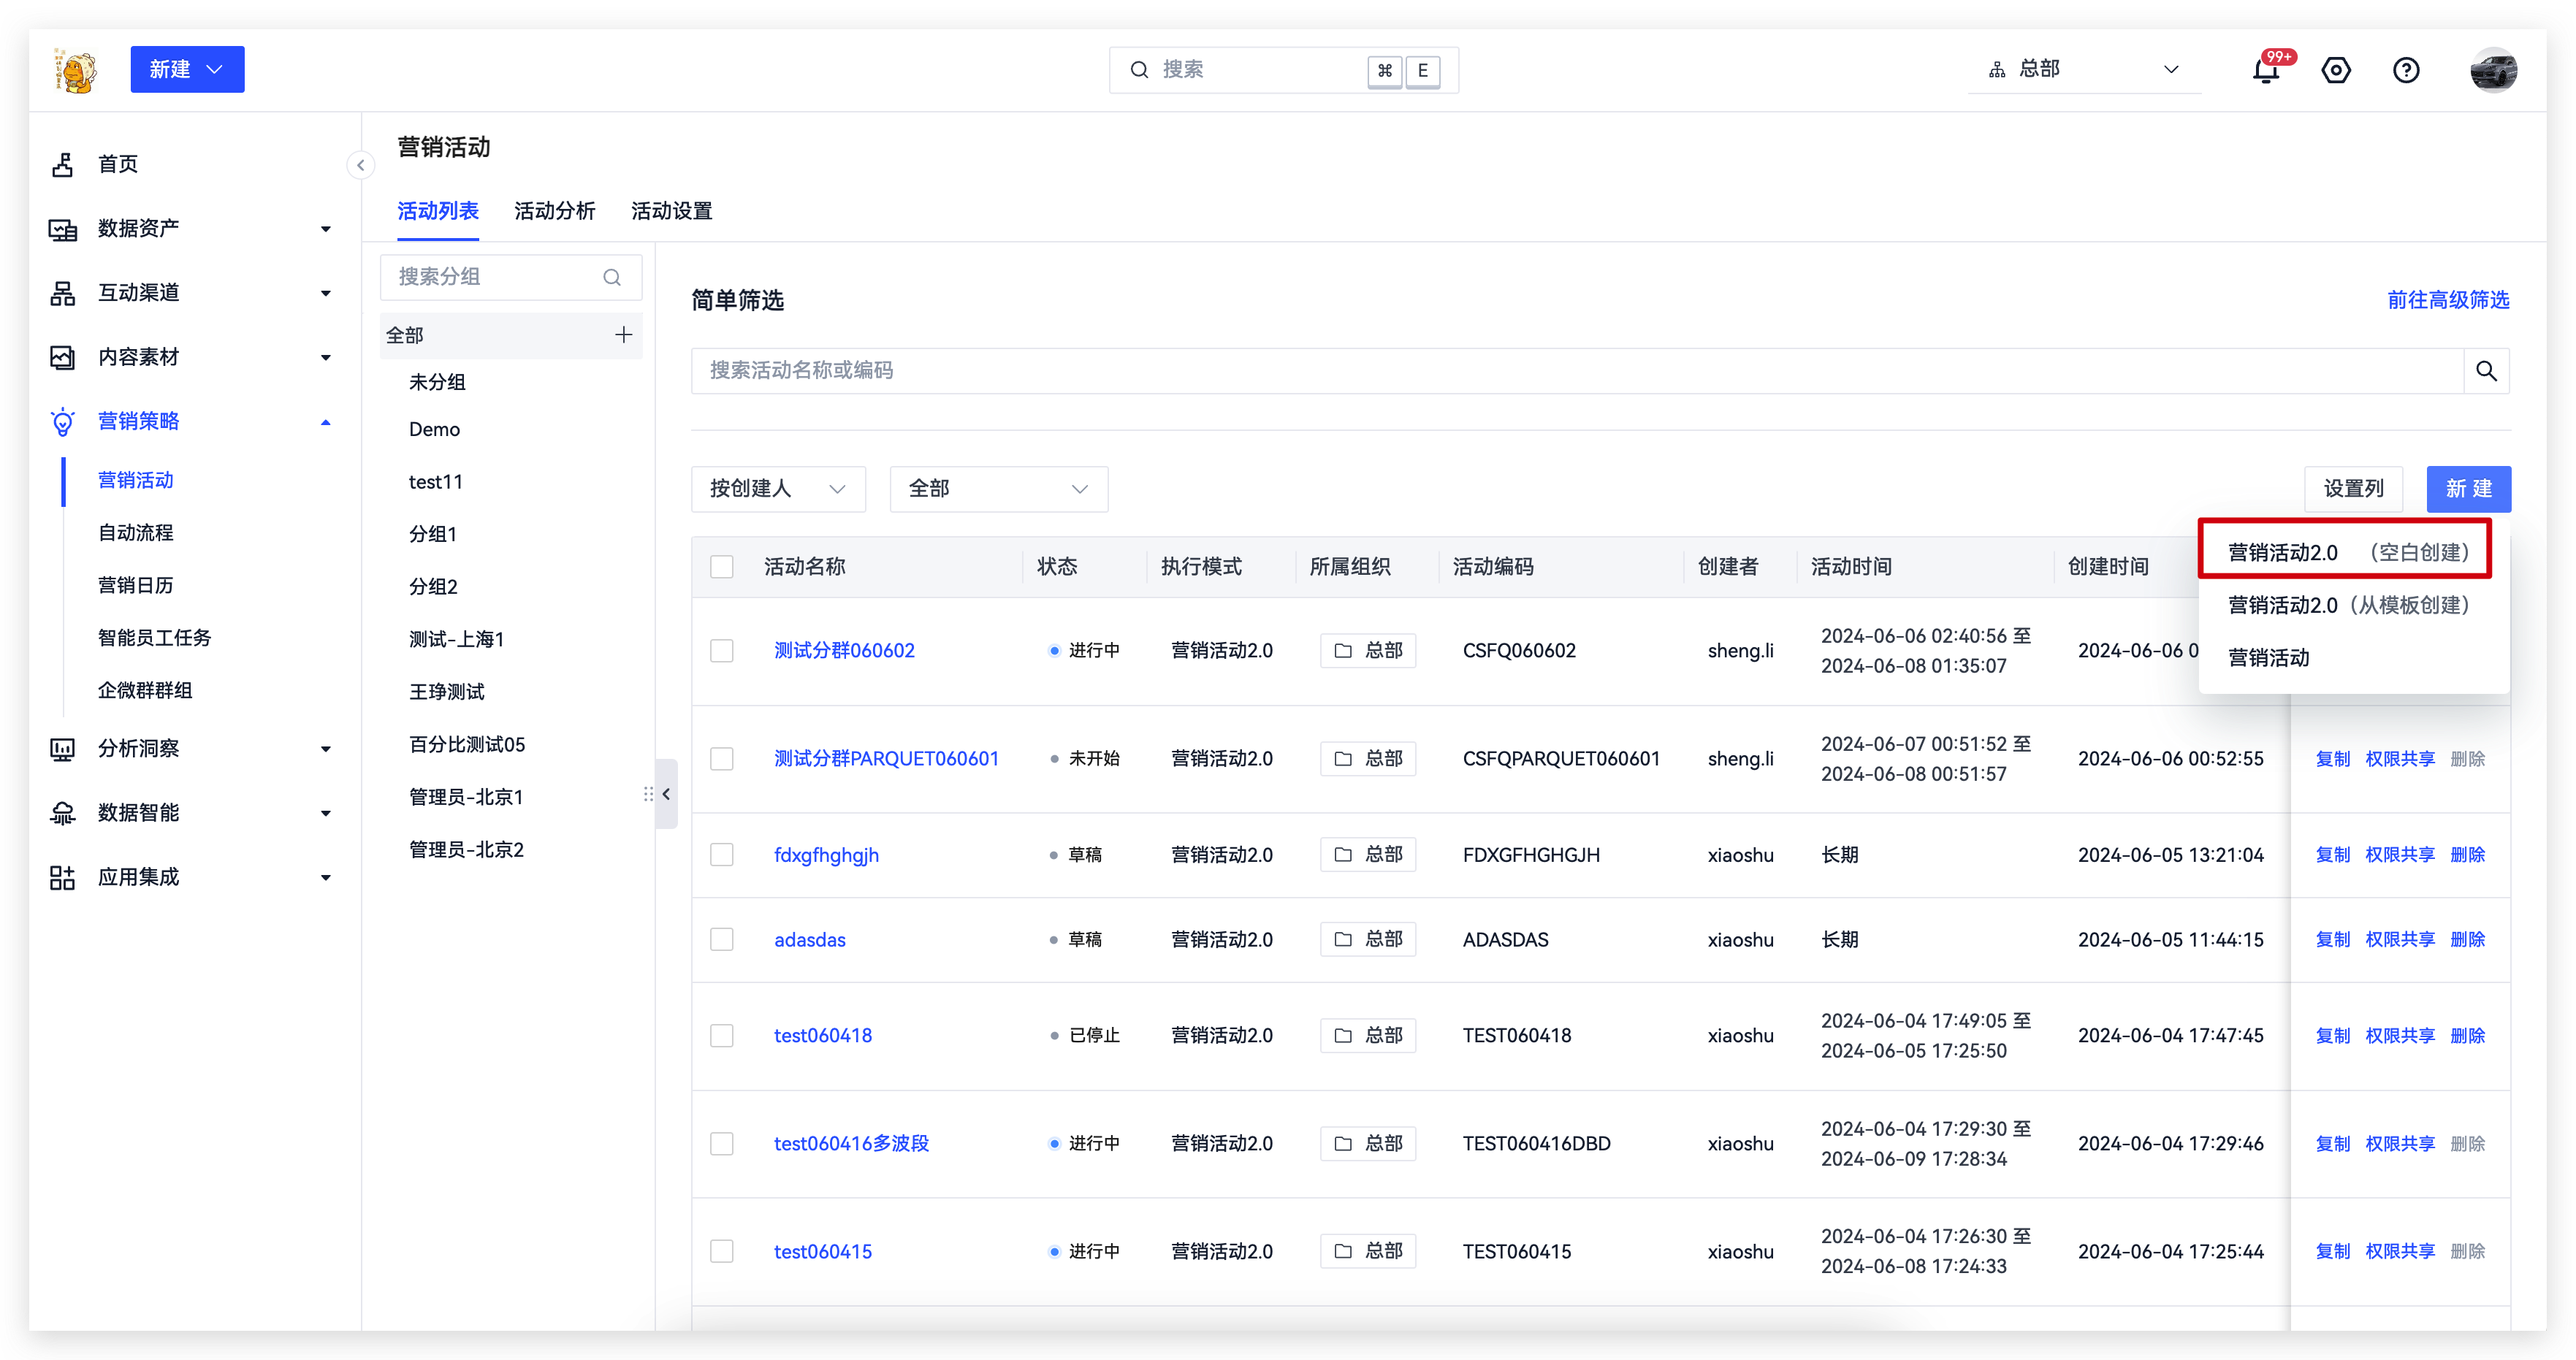
Task: Click the 首页 home icon in sidebar
Action: [x=63, y=164]
